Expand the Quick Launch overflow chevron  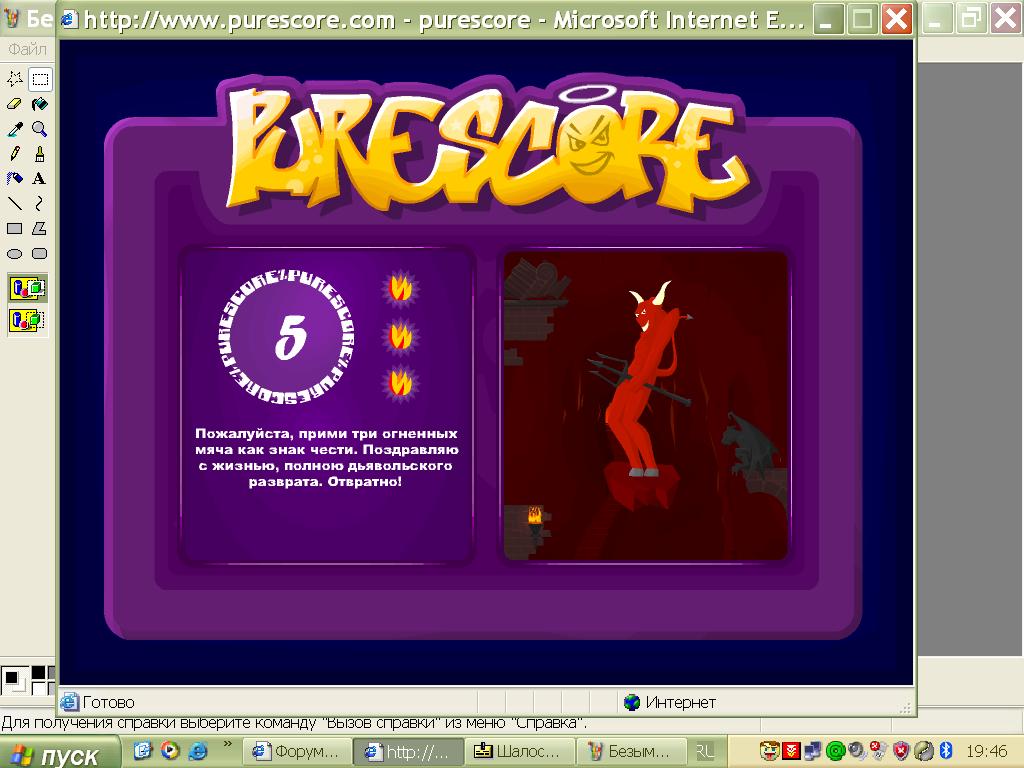228,745
